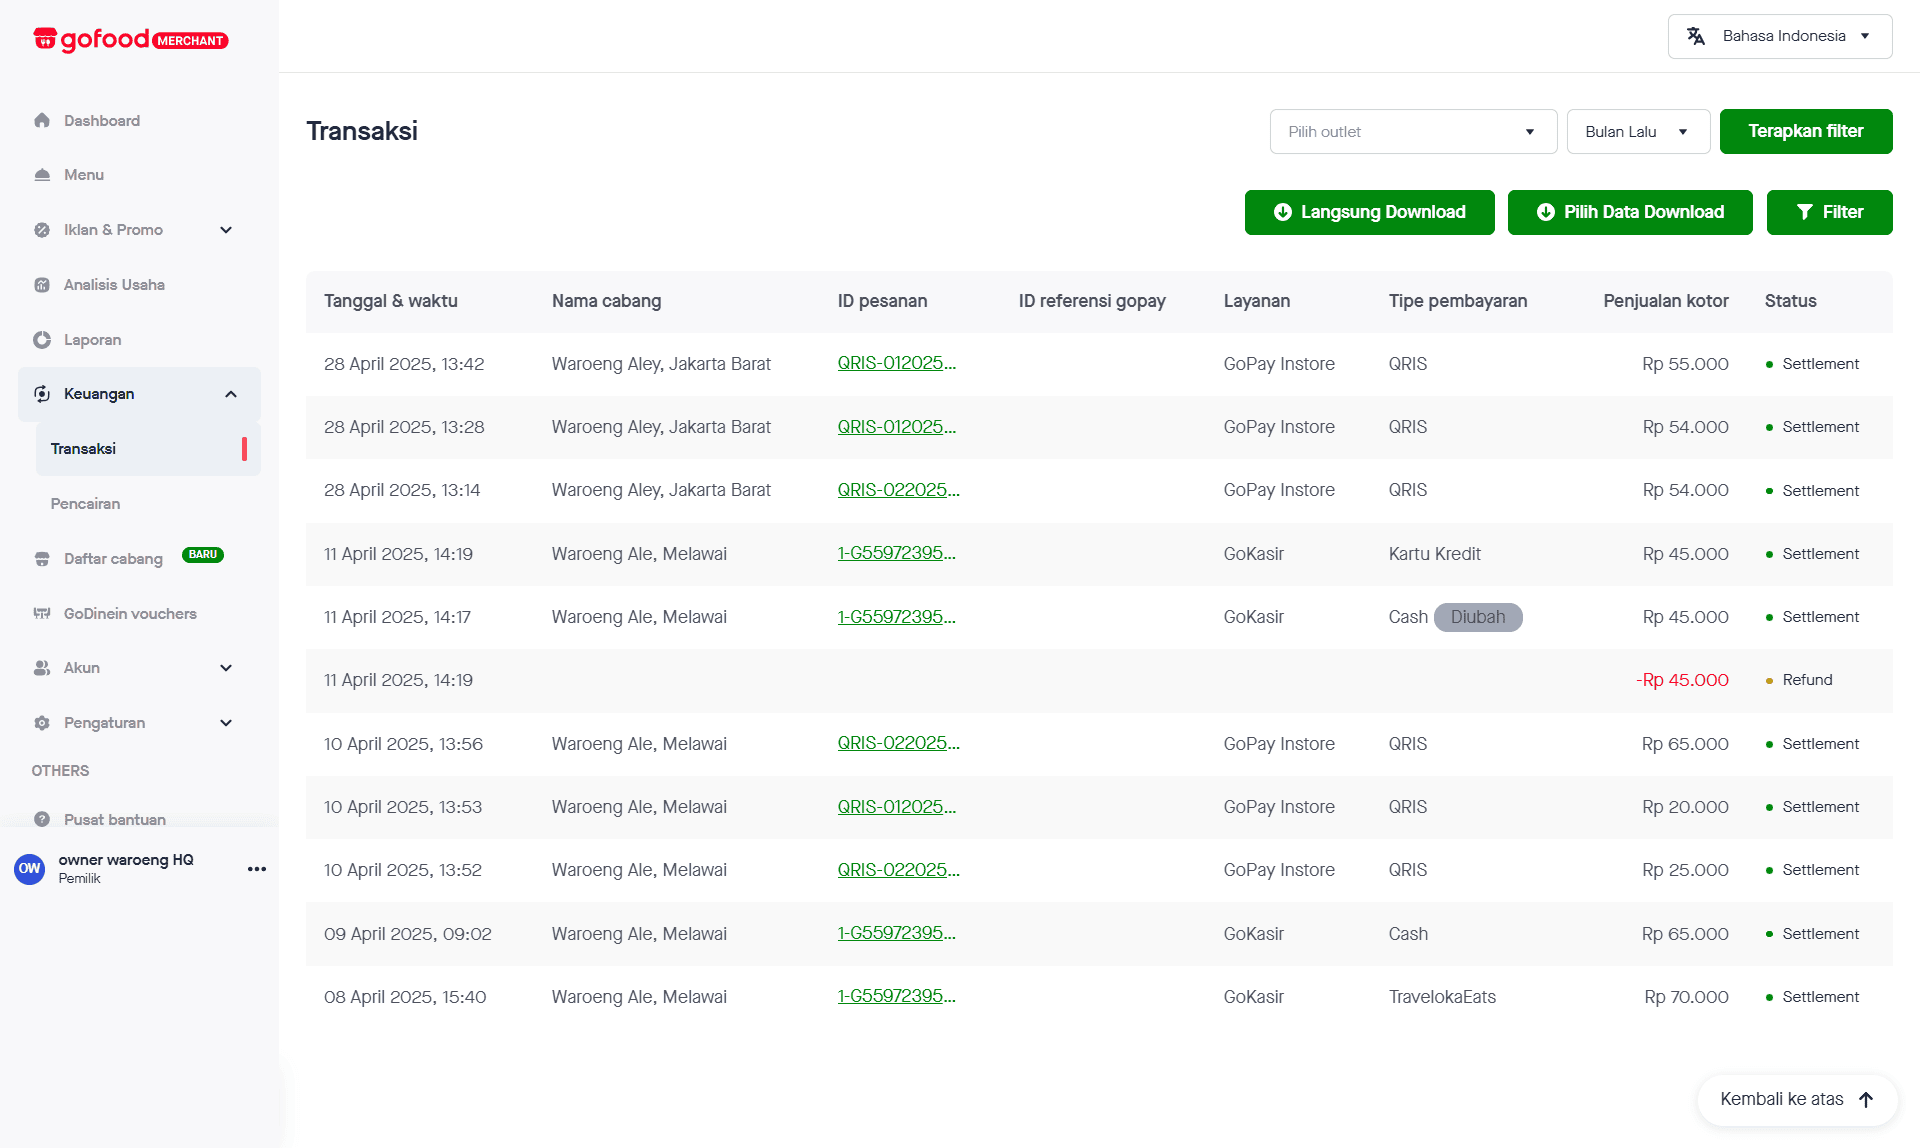1920x1148 pixels.
Task: Open the Pilih outlet dropdown
Action: click(x=1414, y=132)
